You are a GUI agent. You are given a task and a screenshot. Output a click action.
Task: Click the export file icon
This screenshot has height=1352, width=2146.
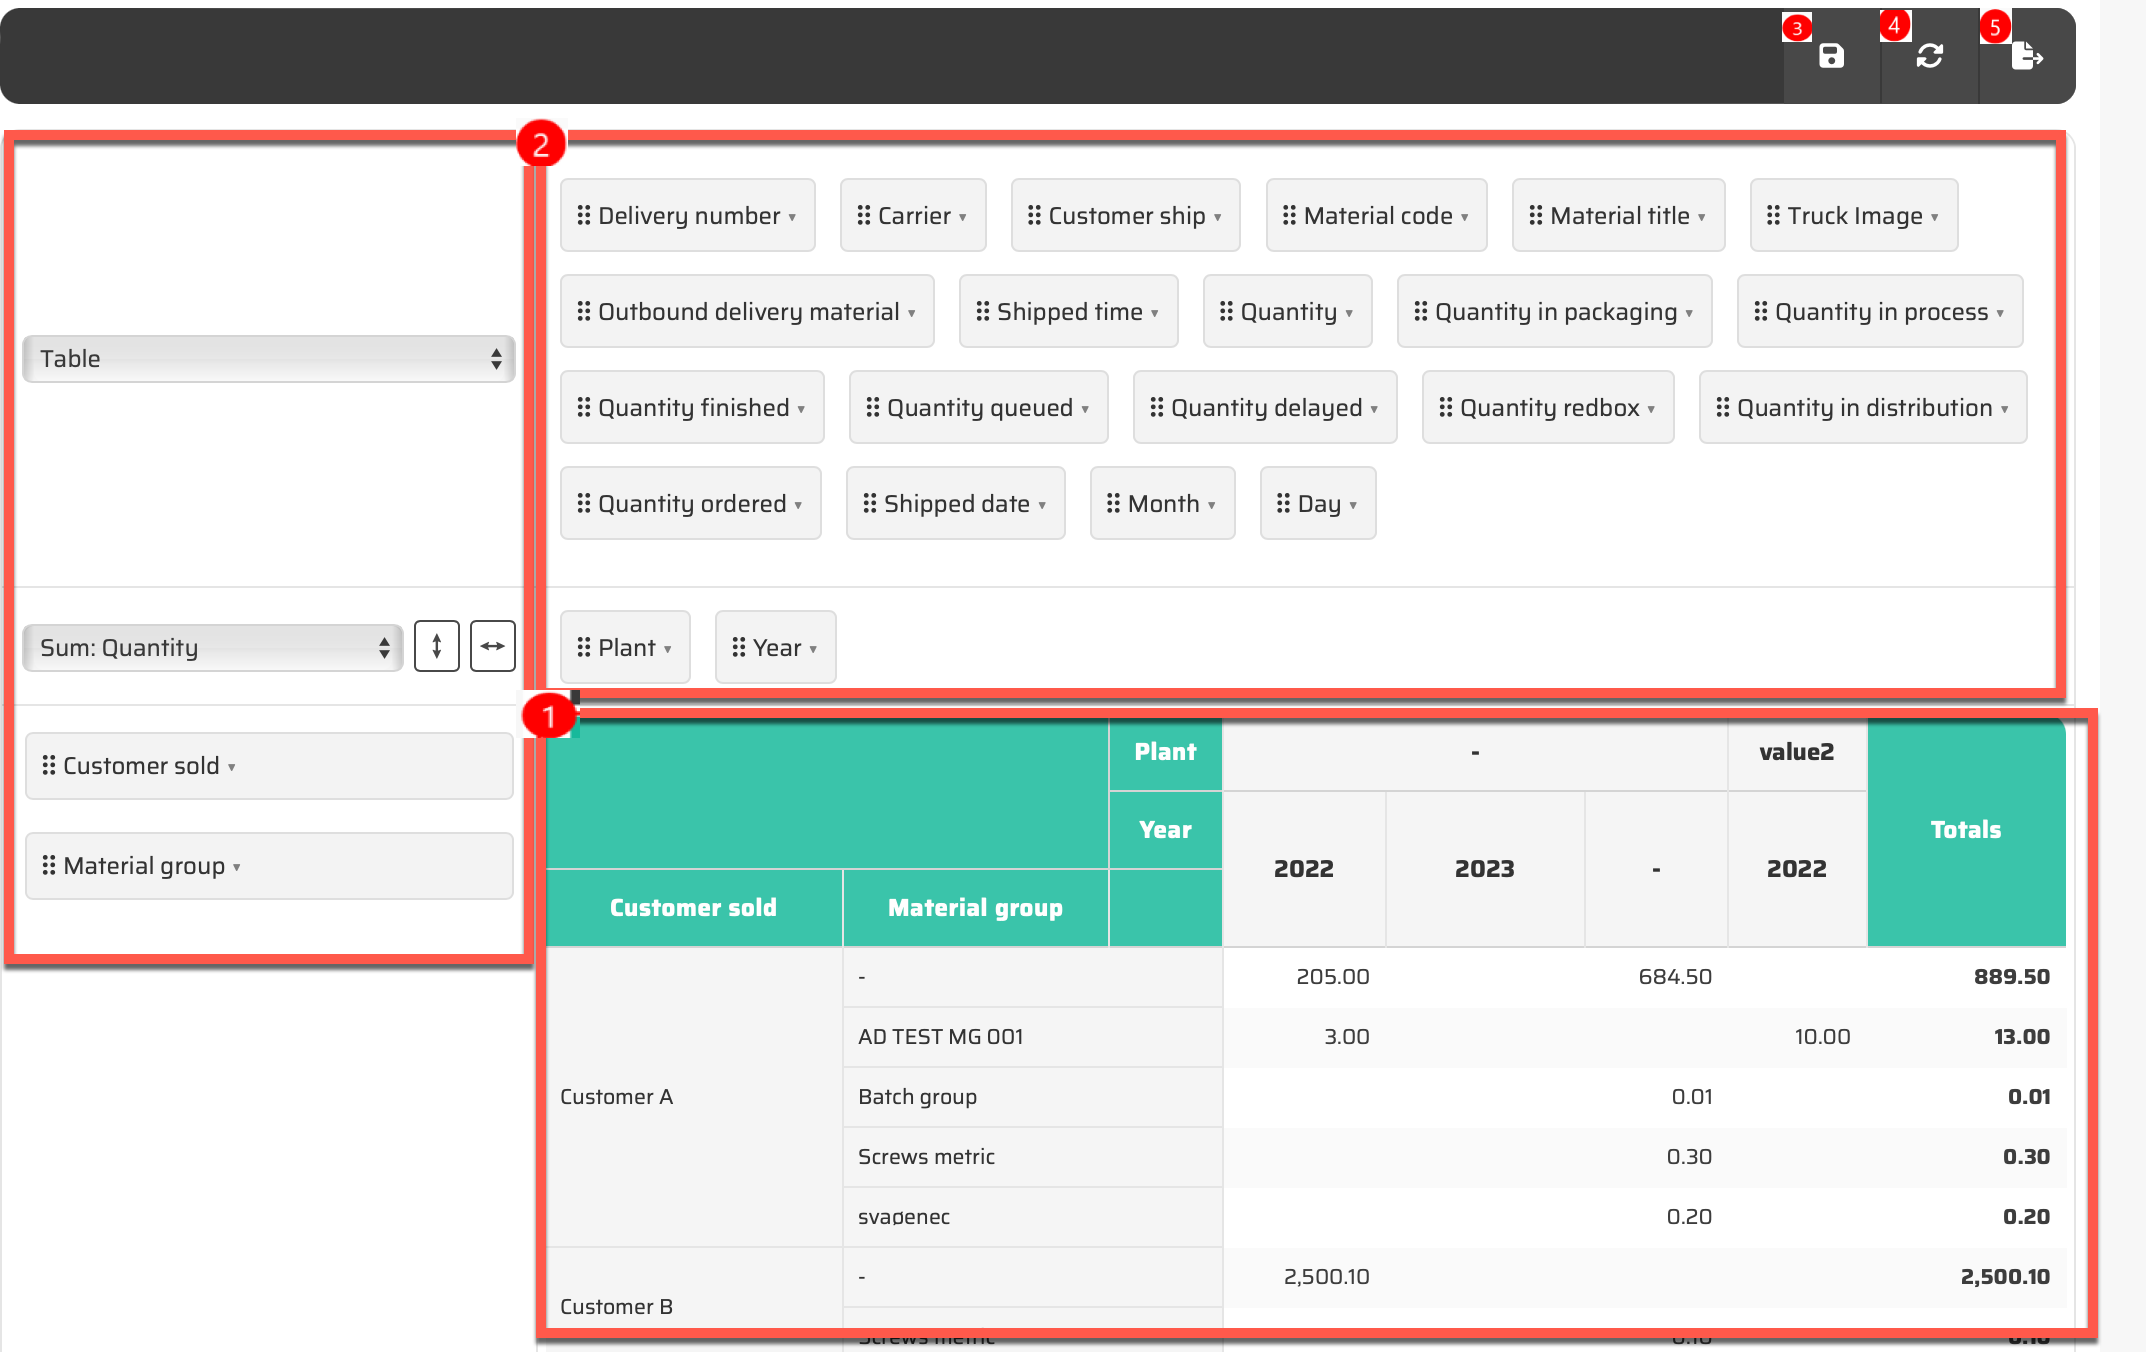pos(2026,56)
